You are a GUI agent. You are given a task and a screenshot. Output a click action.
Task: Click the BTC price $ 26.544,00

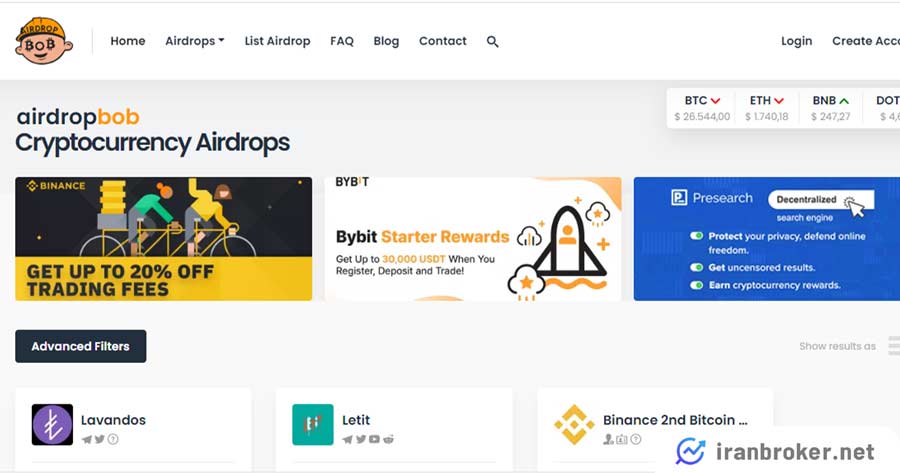pos(702,117)
